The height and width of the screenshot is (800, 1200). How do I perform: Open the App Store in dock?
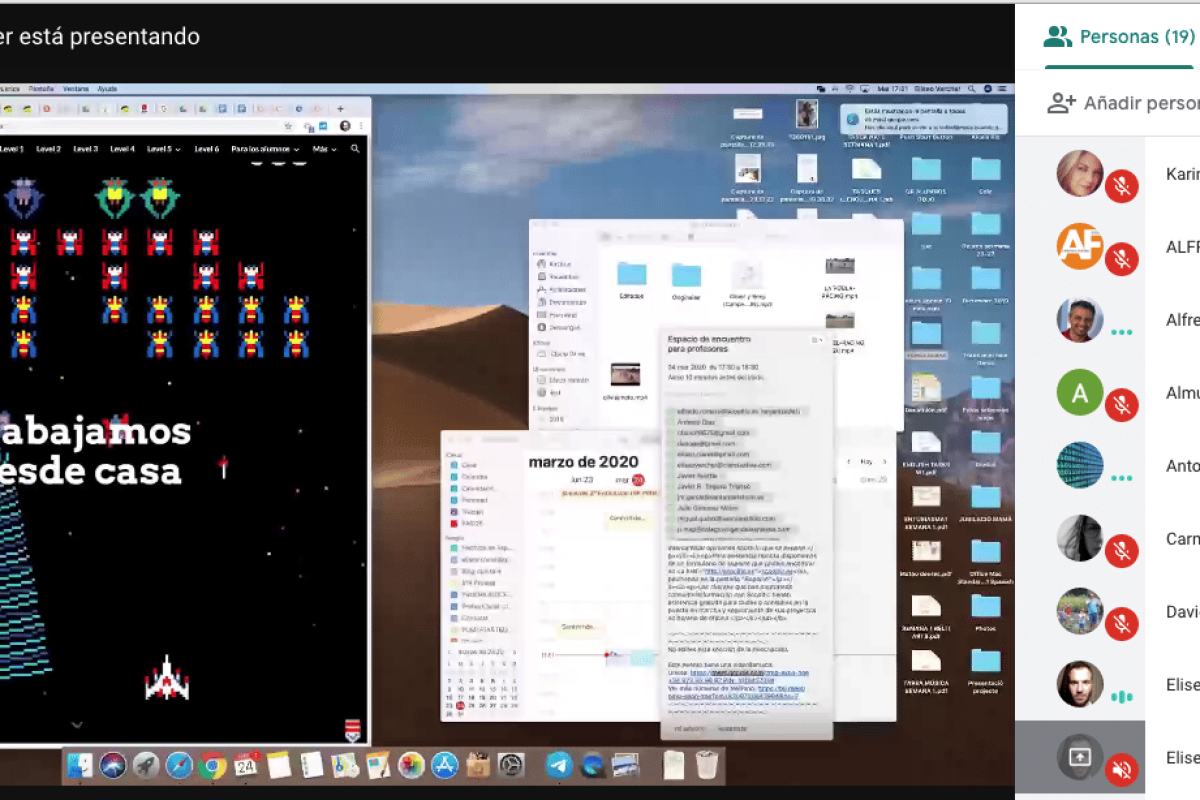coord(444,766)
